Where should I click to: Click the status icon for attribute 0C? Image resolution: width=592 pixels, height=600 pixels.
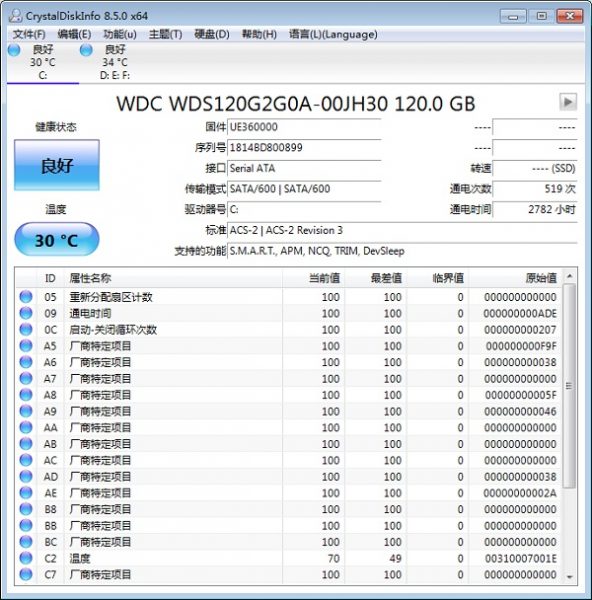26,329
